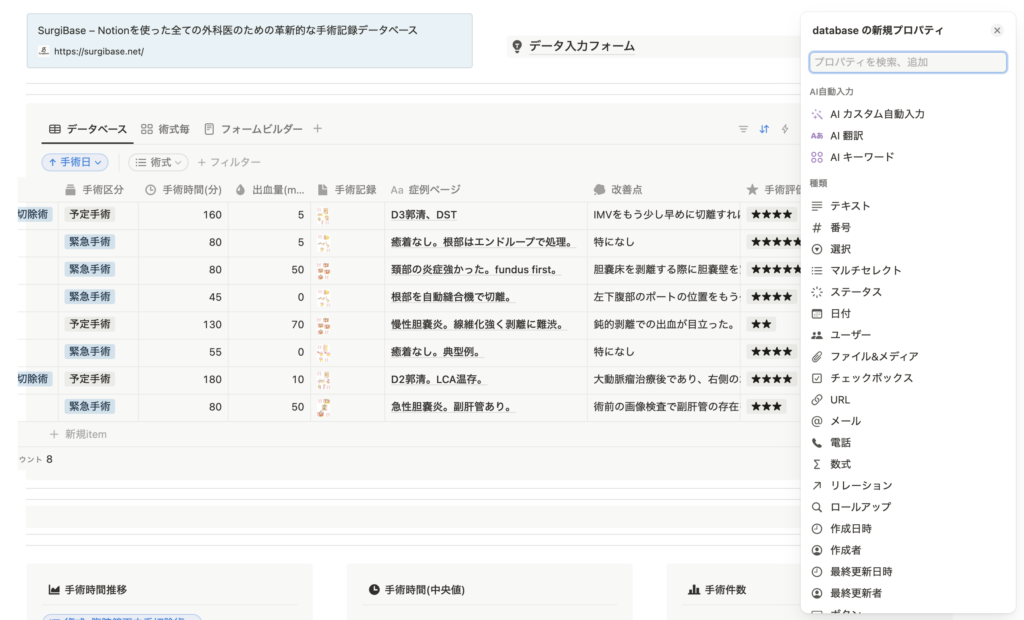Open the 症例ページ column header
This screenshot has width=1024, height=620.
click(485, 189)
